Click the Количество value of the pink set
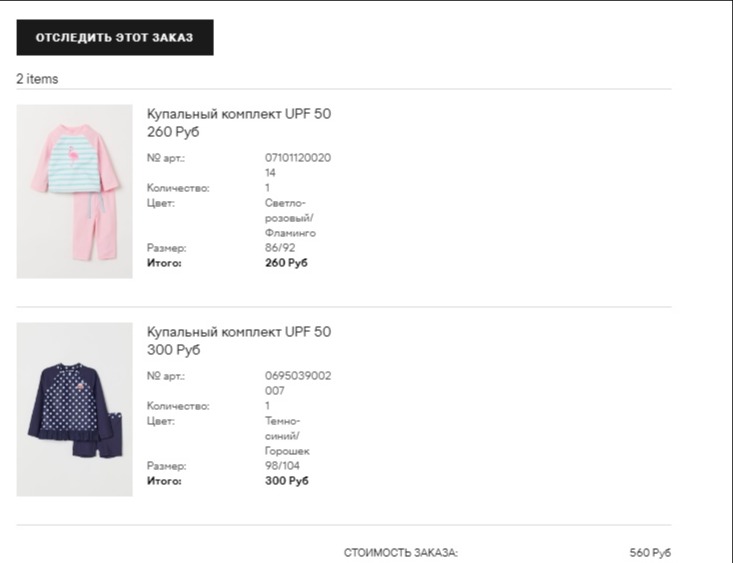The image size is (733, 563). click(x=268, y=188)
